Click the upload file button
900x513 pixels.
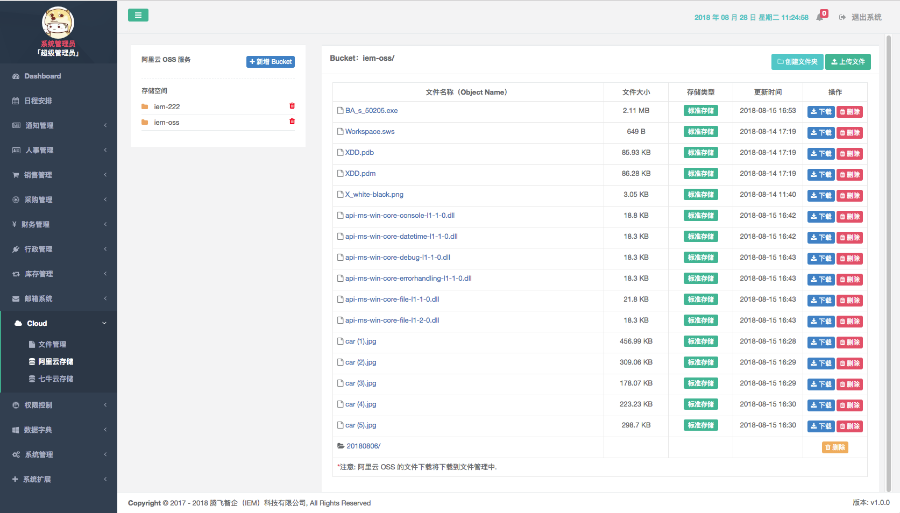849,62
